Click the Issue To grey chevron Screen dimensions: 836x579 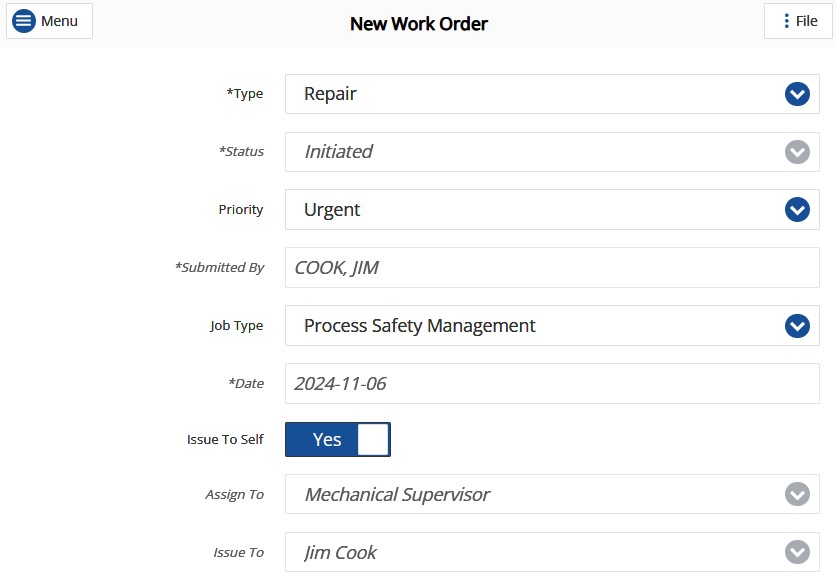[797, 552]
